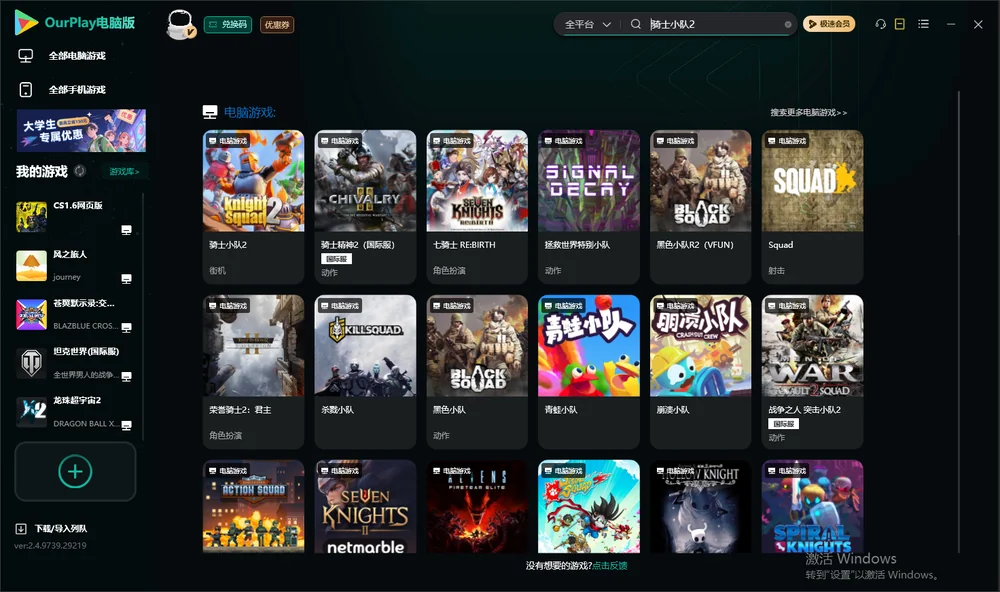The width and height of the screenshot is (1000, 592).
Task: Open 搜索更多电脑游戏 link
Action: pos(809,112)
